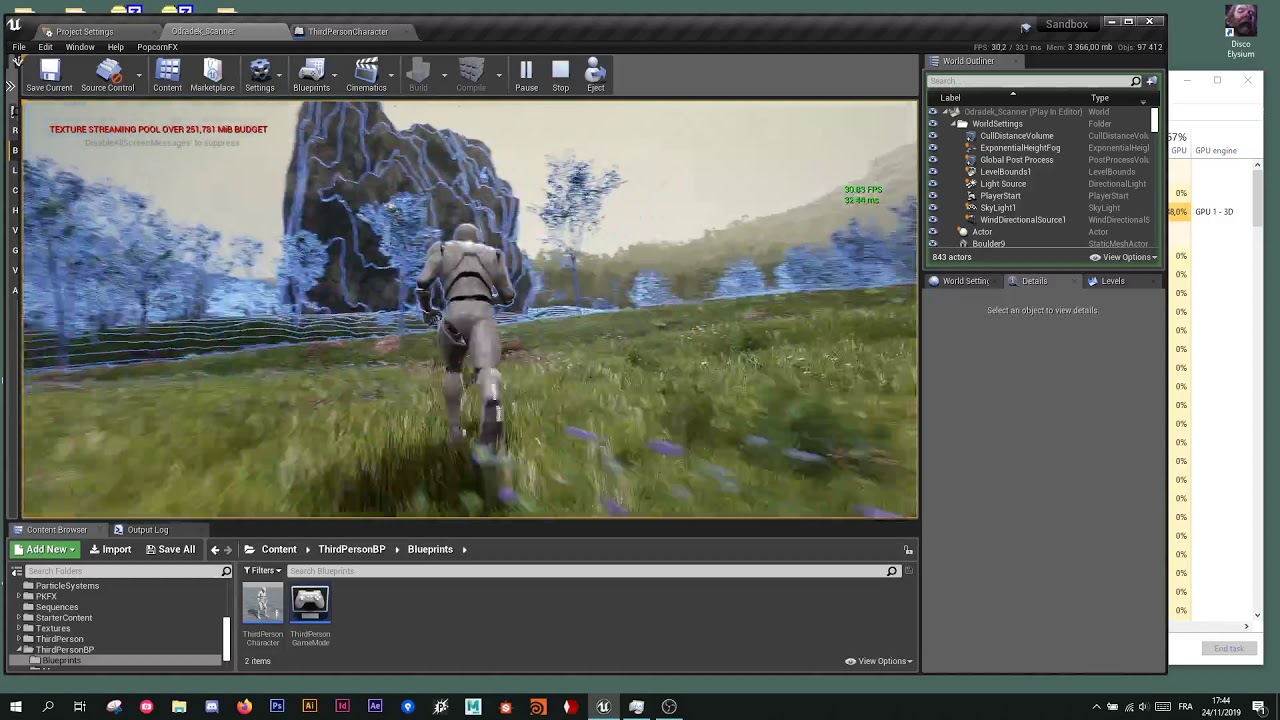Viewport: 1280px width, 720px height.
Task: Open editor Settings from the toolbar
Action: [x=260, y=74]
